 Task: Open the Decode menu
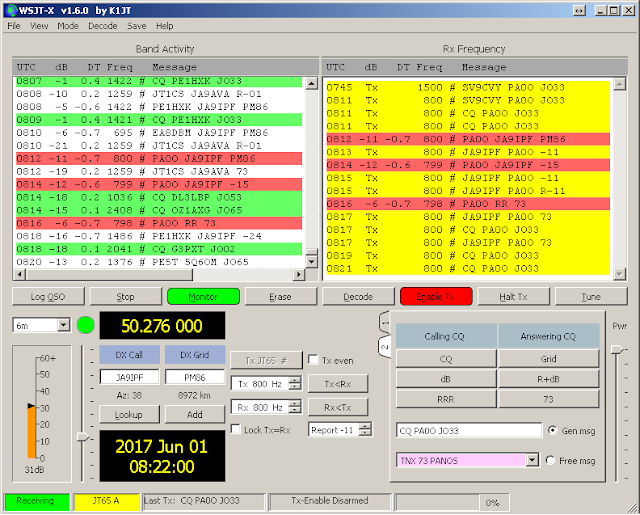102,26
